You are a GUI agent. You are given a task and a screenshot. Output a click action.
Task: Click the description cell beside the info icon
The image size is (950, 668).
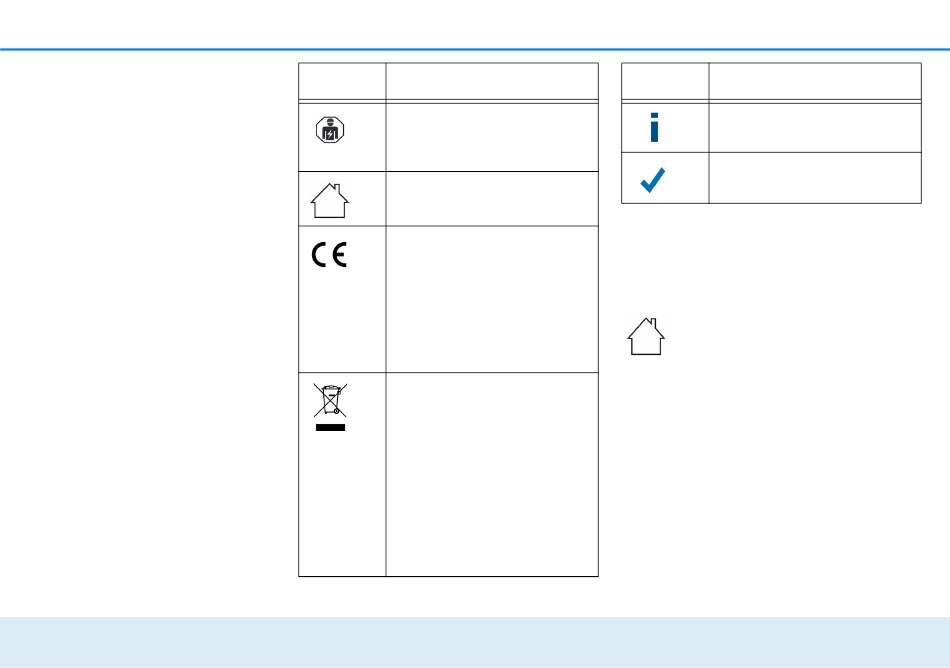point(815,127)
